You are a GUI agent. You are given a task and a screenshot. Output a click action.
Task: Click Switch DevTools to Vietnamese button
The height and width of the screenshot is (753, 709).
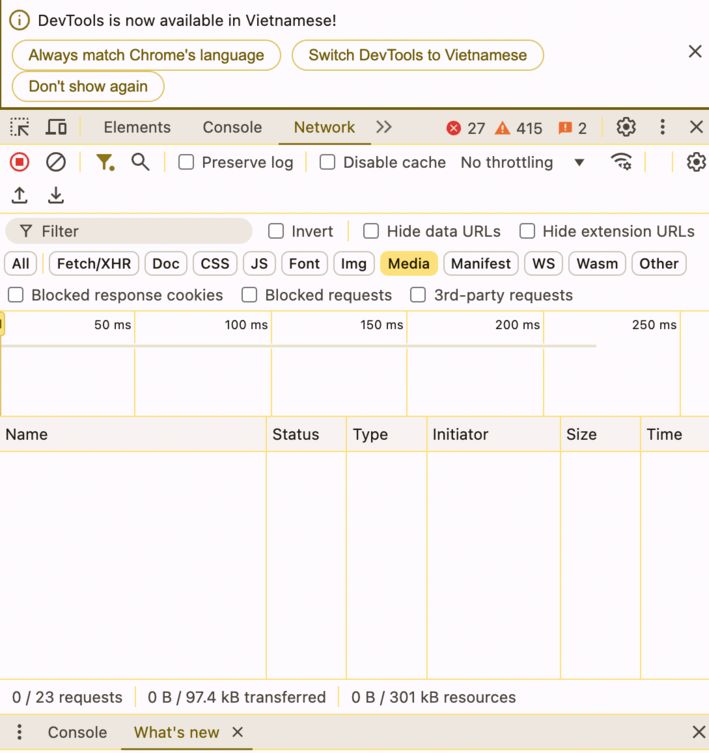click(x=417, y=55)
